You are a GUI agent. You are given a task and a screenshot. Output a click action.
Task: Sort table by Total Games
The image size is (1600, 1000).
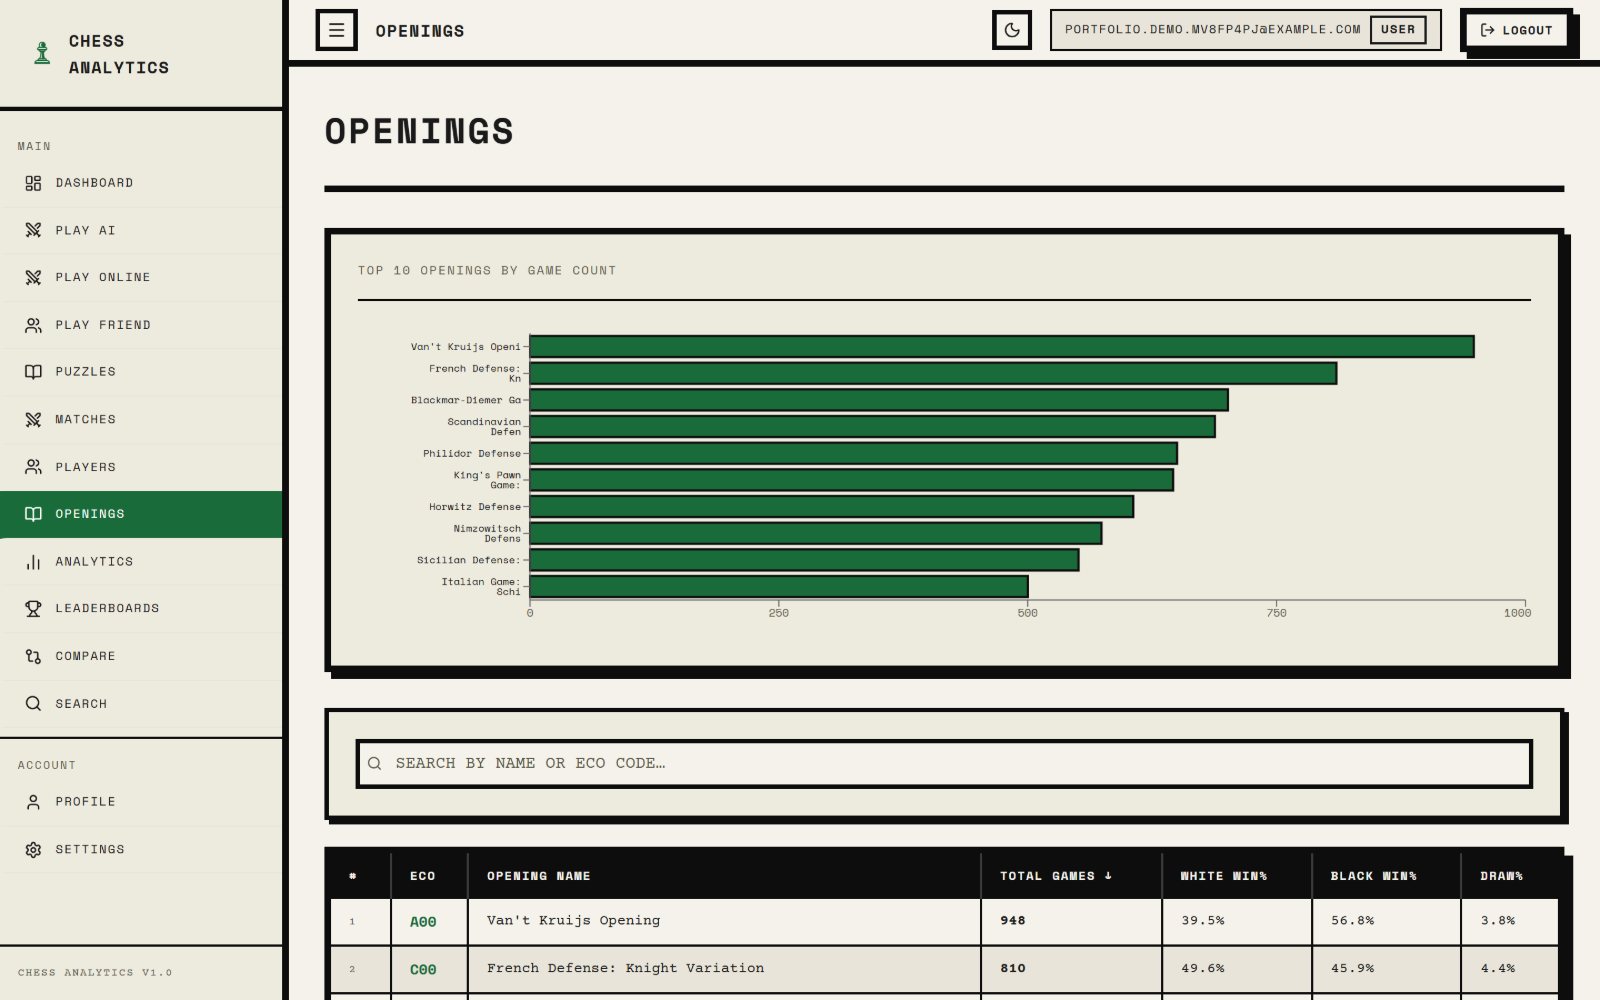coord(1071,876)
